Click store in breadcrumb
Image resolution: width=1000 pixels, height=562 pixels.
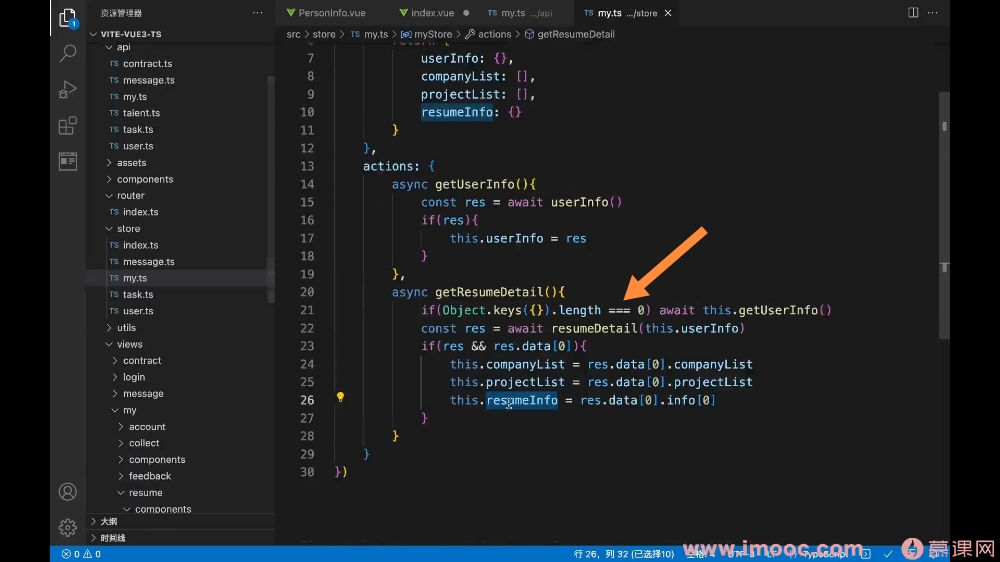coord(324,34)
